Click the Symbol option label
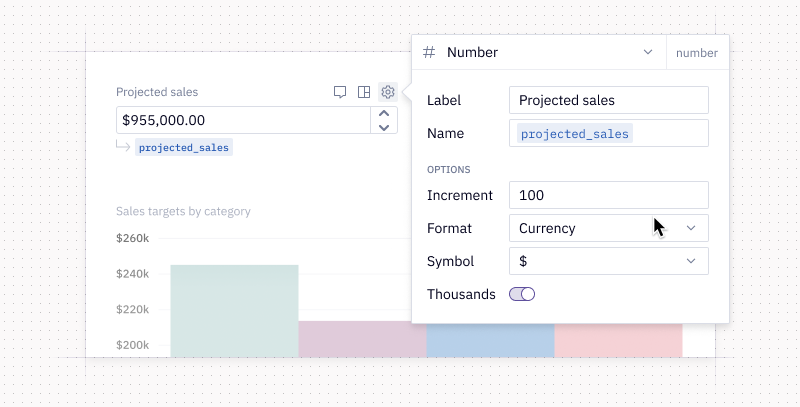The width and height of the screenshot is (800, 407). pos(451,261)
